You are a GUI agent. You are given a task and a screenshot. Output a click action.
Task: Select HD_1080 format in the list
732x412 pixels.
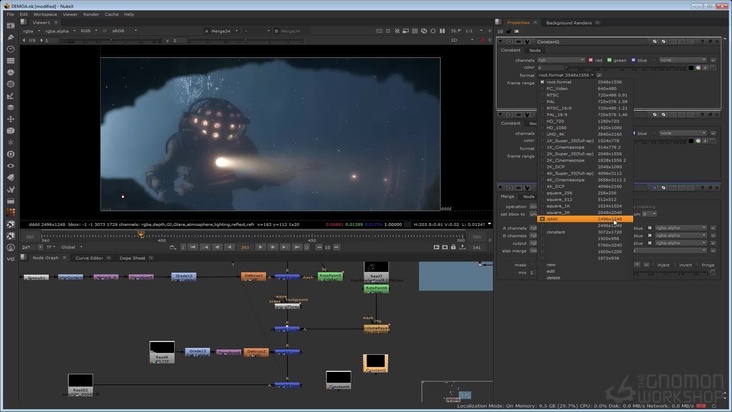click(585, 127)
